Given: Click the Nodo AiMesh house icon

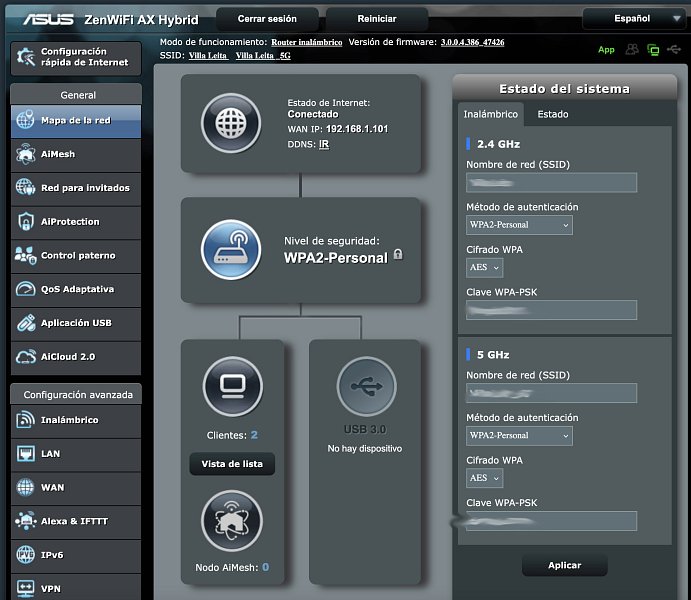Looking at the screenshot, I should tap(232, 521).
